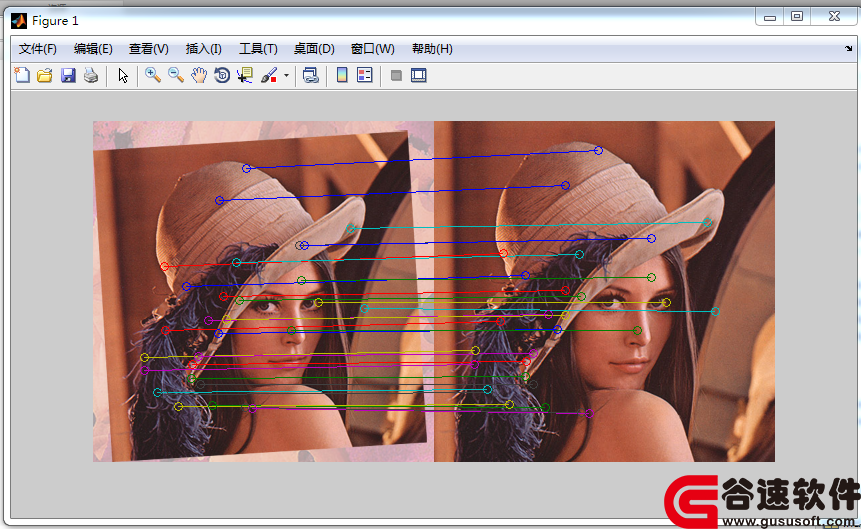Click the Link Plot icon
This screenshot has height=529, width=861.
pos(311,75)
